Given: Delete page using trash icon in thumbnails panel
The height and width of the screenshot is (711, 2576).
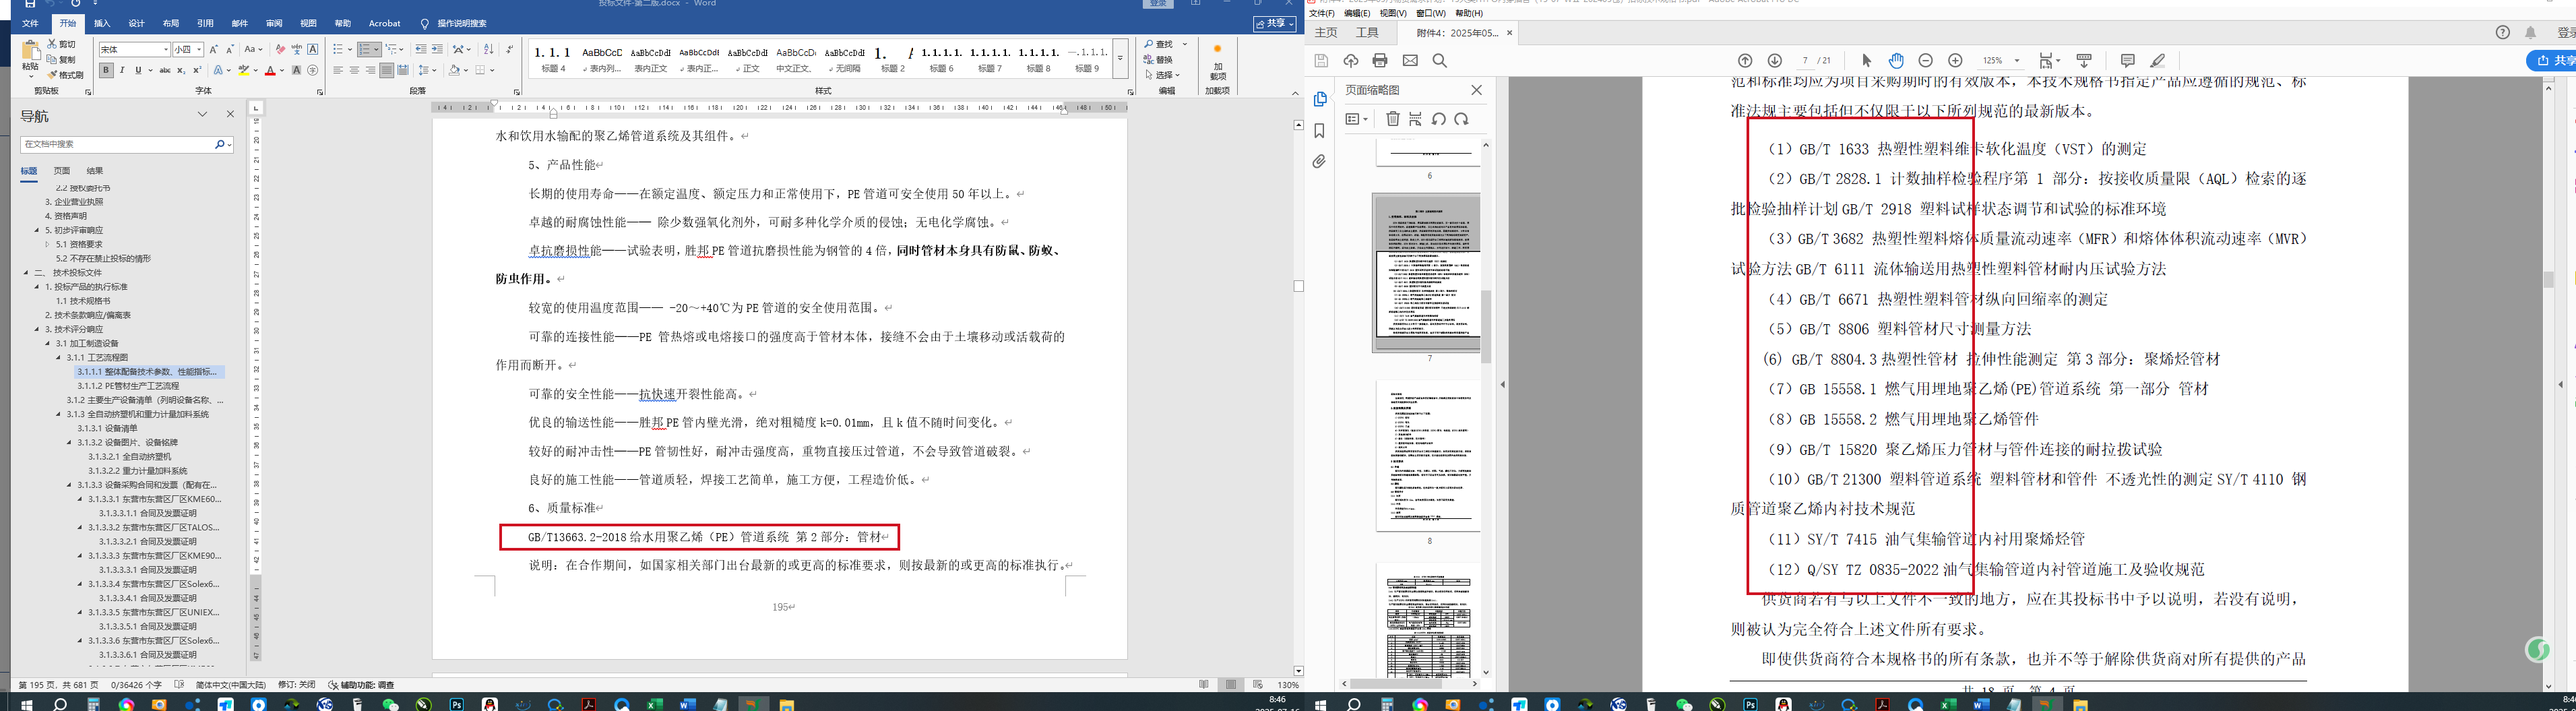Looking at the screenshot, I should [x=1393, y=119].
